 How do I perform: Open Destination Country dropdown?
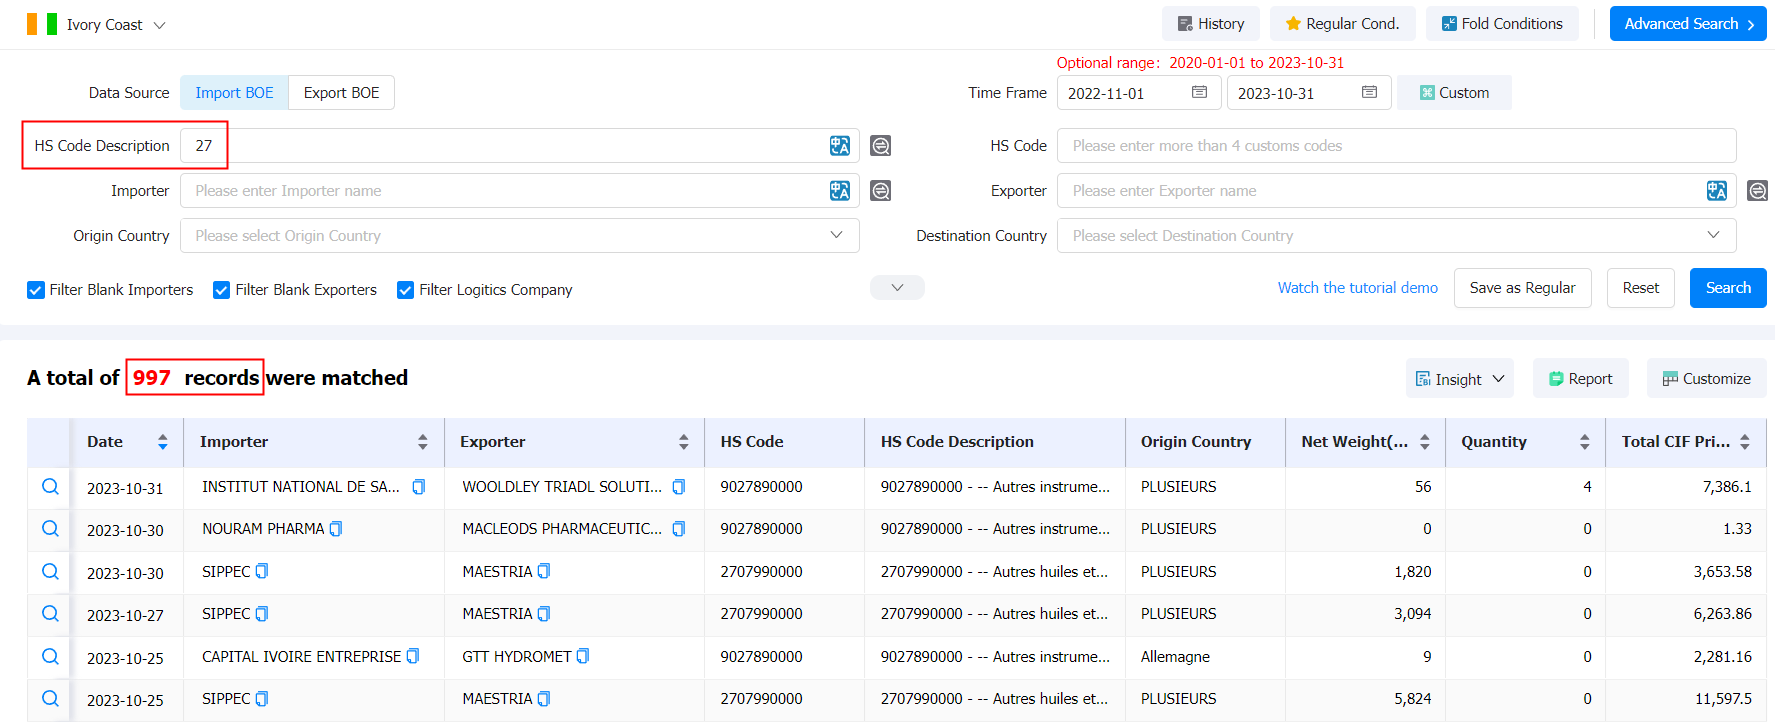point(1396,236)
